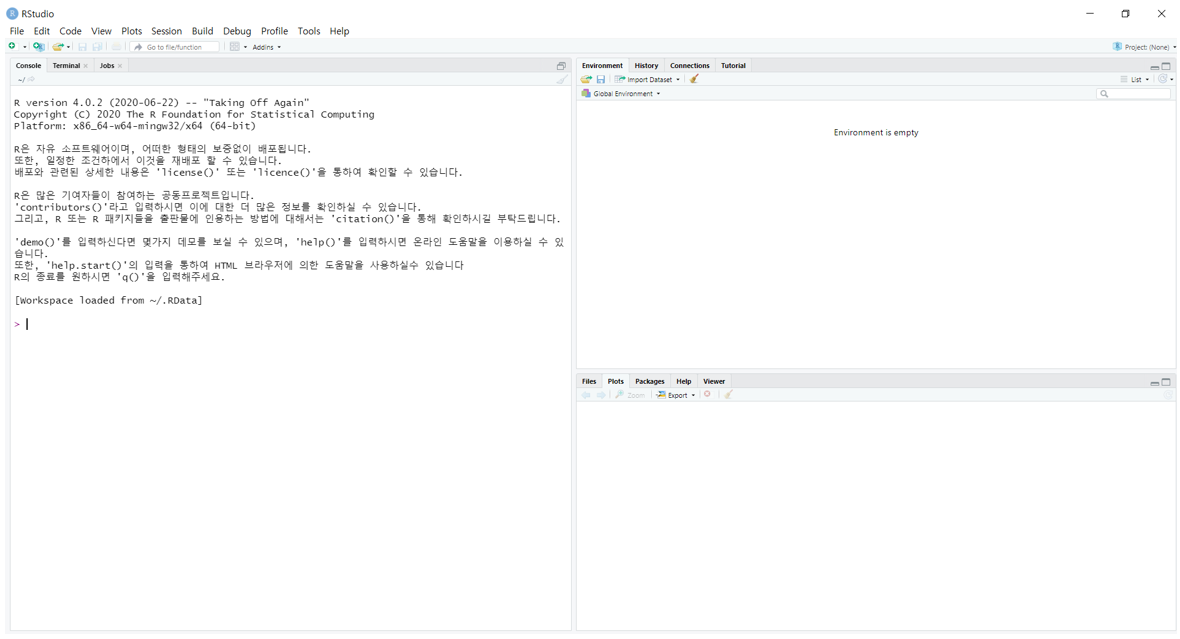
Task: Clear all plots using the red clear icon
Action: click(708, 394)
